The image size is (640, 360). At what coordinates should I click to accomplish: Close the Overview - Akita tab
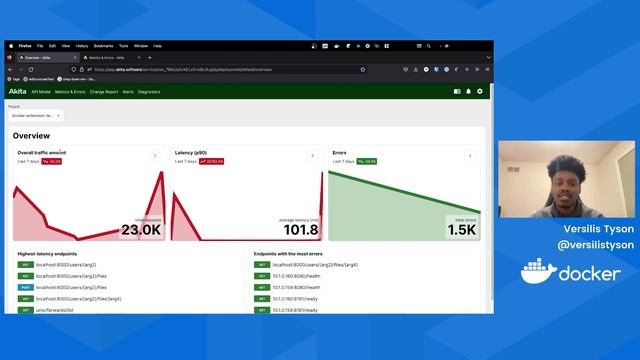pyautogui.click(x=75, y=58)
